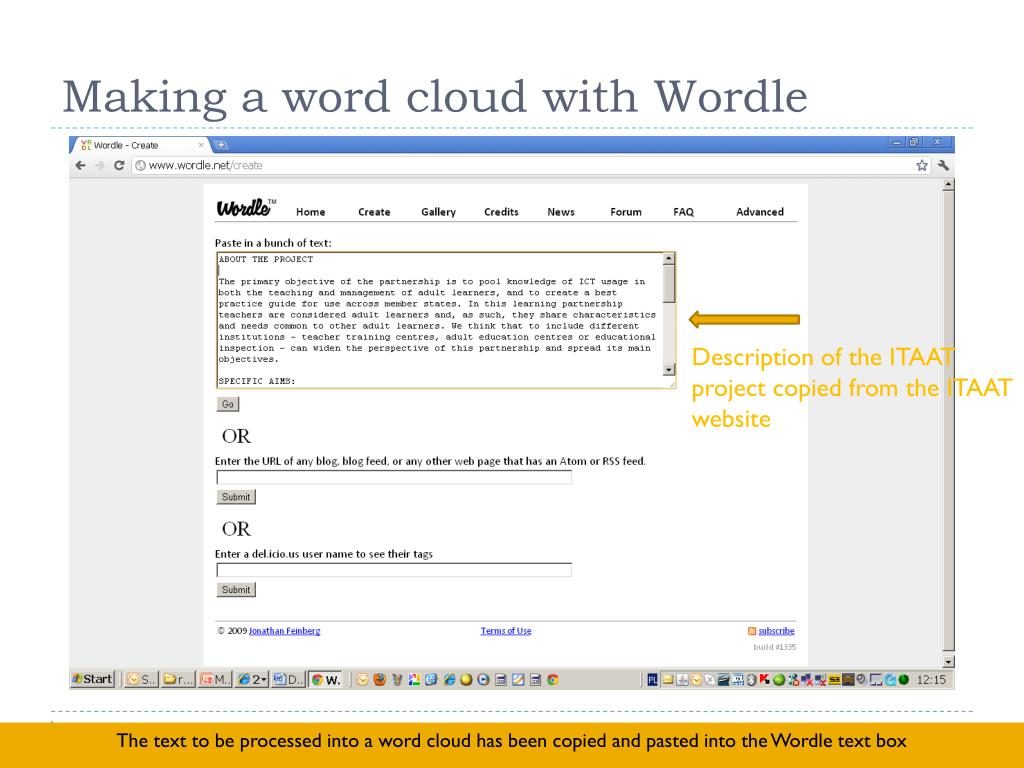Click the page scrollbar down arrow
The width and height of the screenshot is (1024, 768).
click(x=948, y=662)
